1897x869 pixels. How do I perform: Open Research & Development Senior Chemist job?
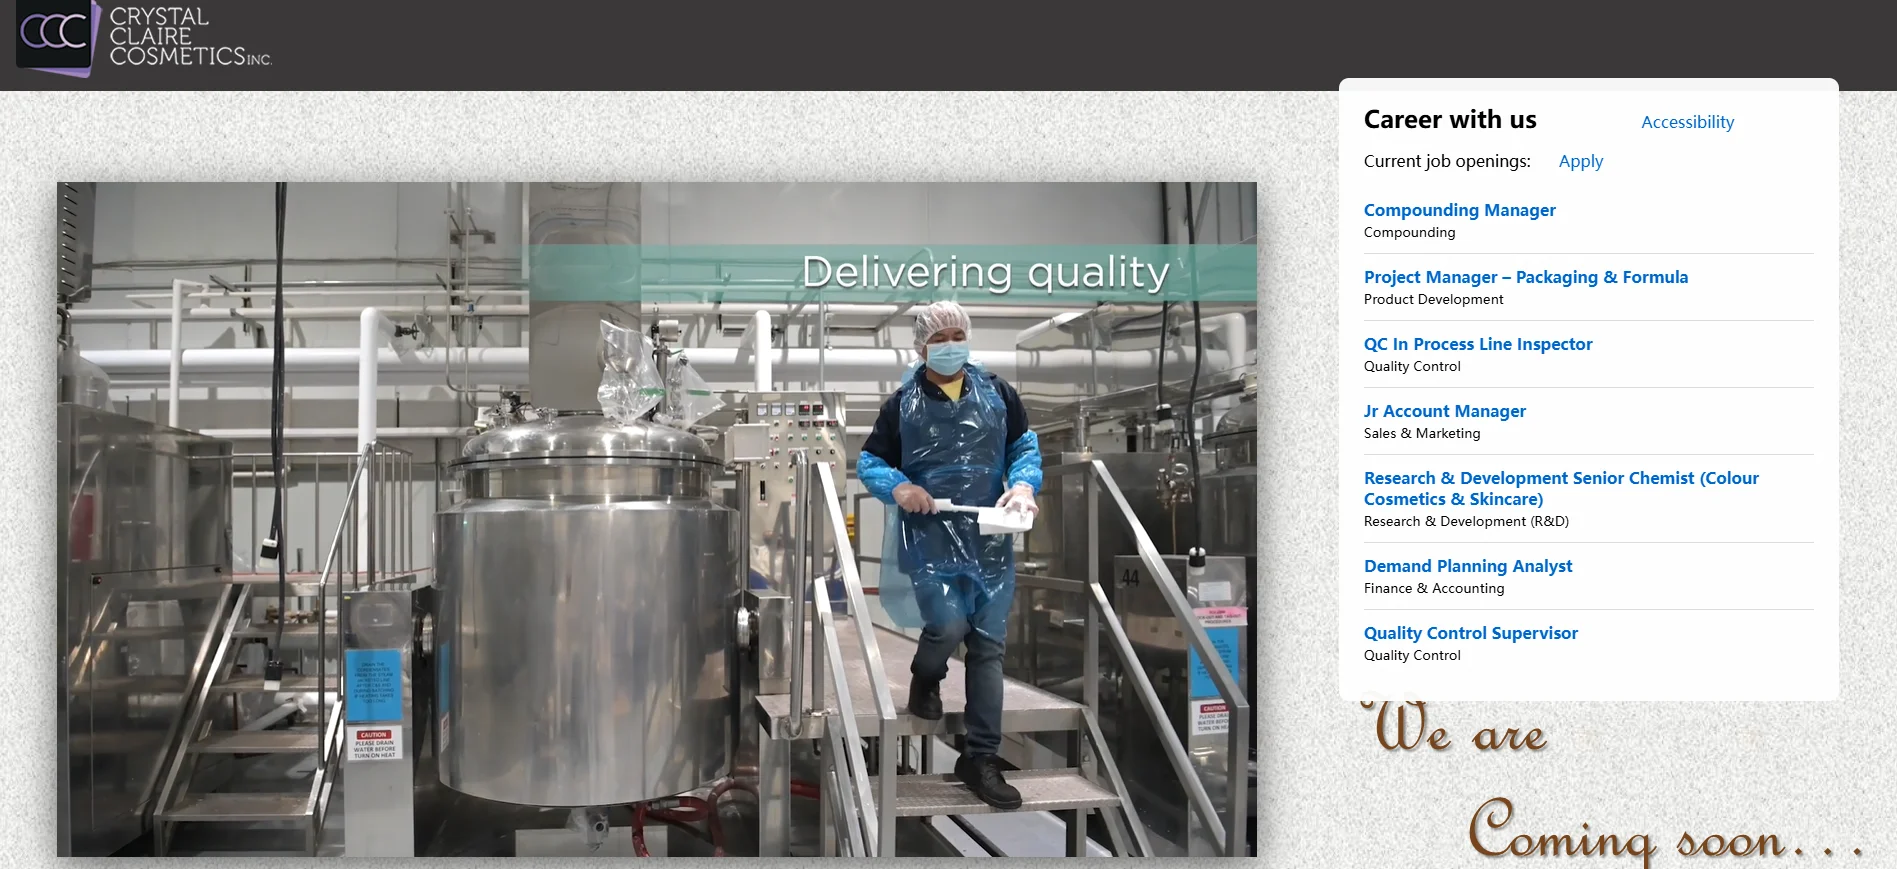click(x=1560, y=488)
